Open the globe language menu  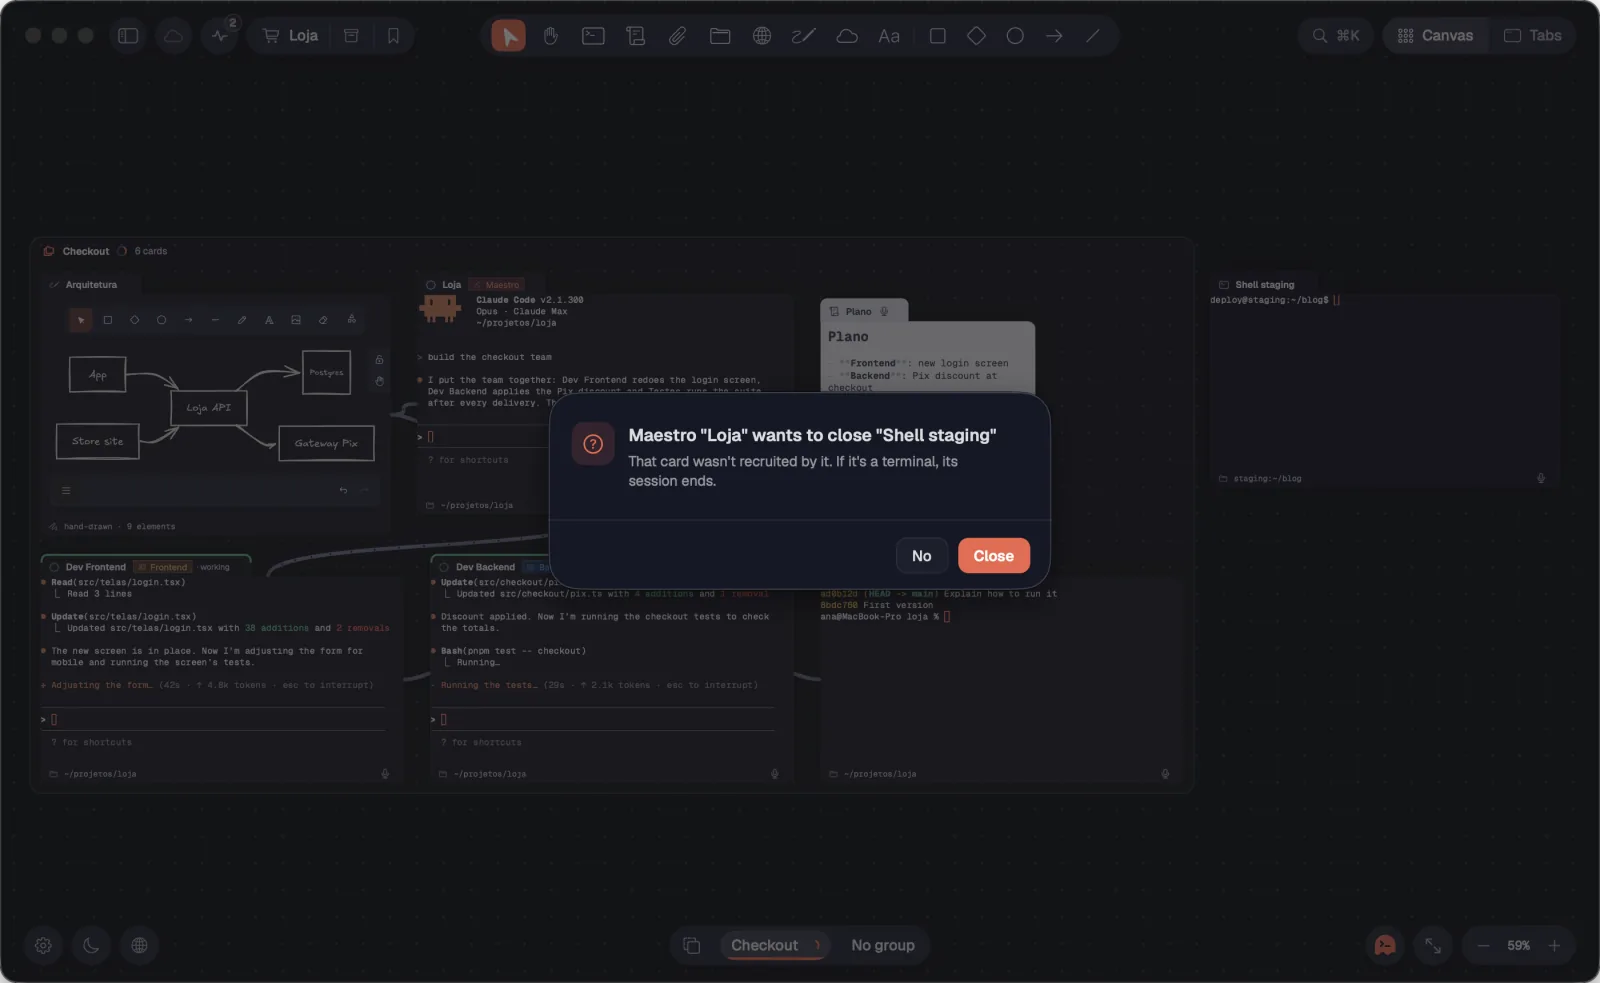point(140,945)
